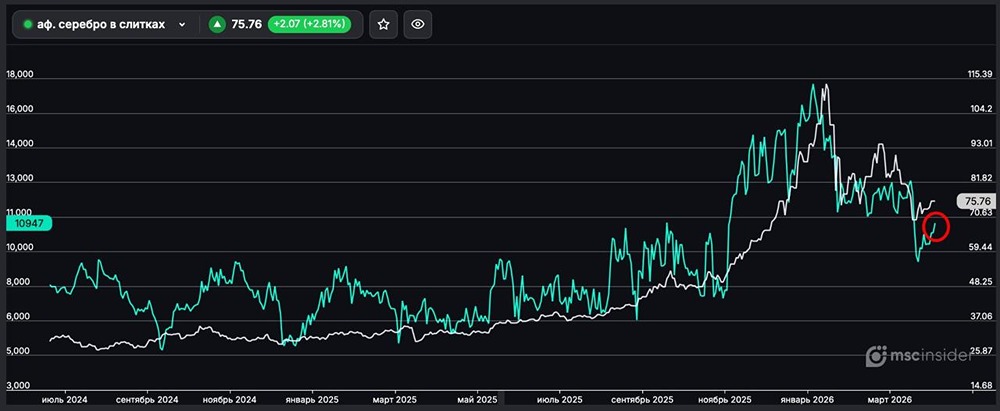
Task: Click the 18,000 left axis value
Action: (x=20, y=75)
